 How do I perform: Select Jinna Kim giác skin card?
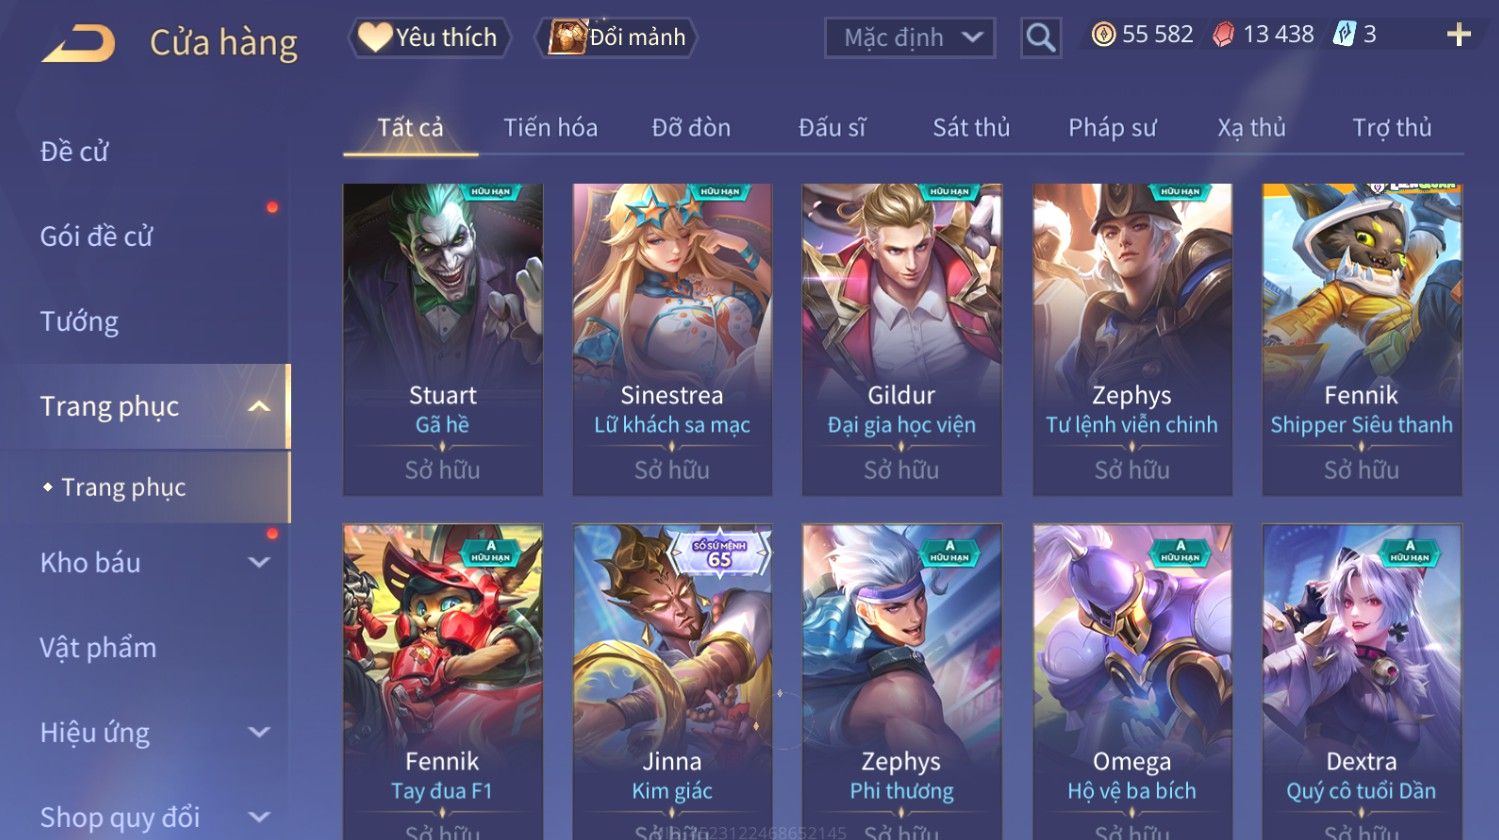672,681
